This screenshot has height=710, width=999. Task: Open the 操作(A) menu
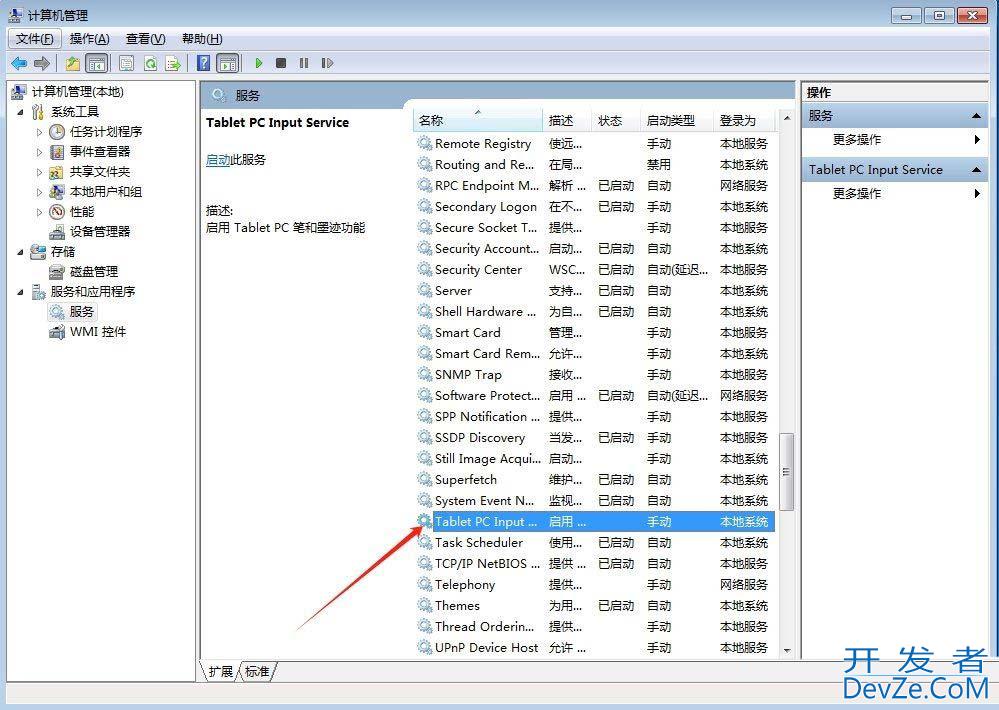[89, 39]
